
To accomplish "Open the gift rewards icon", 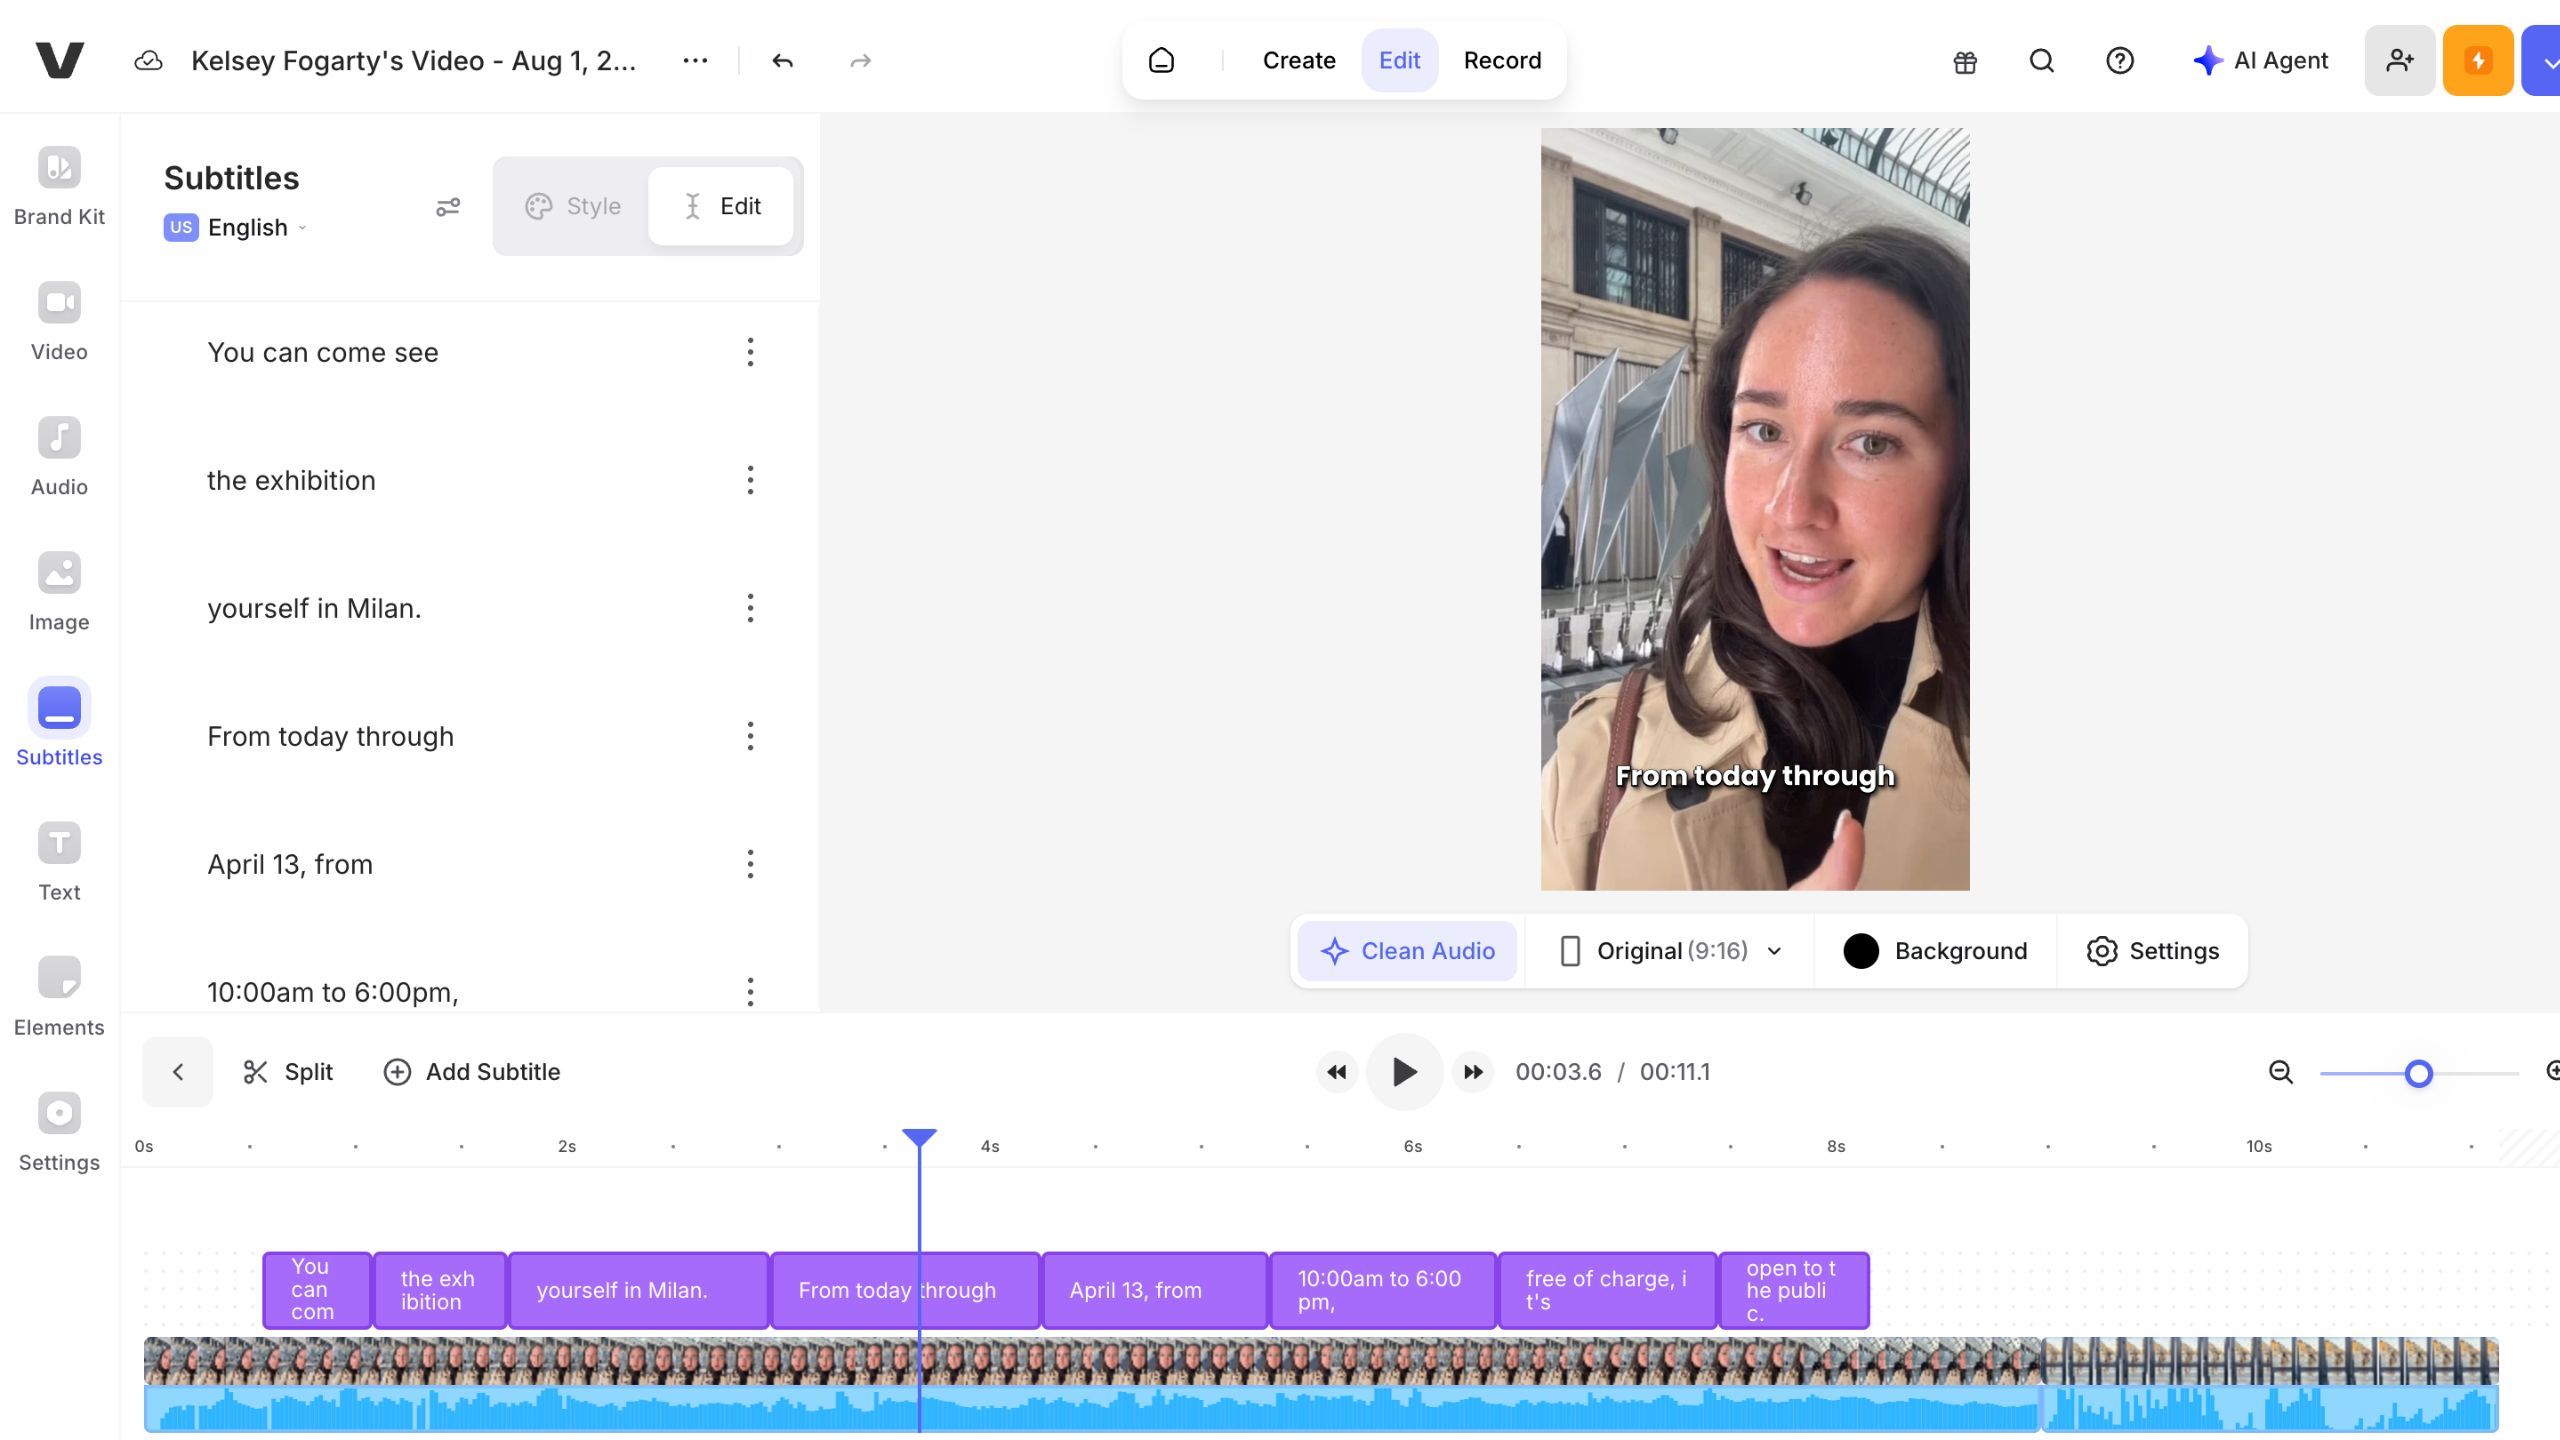I will pos(1965,62).
